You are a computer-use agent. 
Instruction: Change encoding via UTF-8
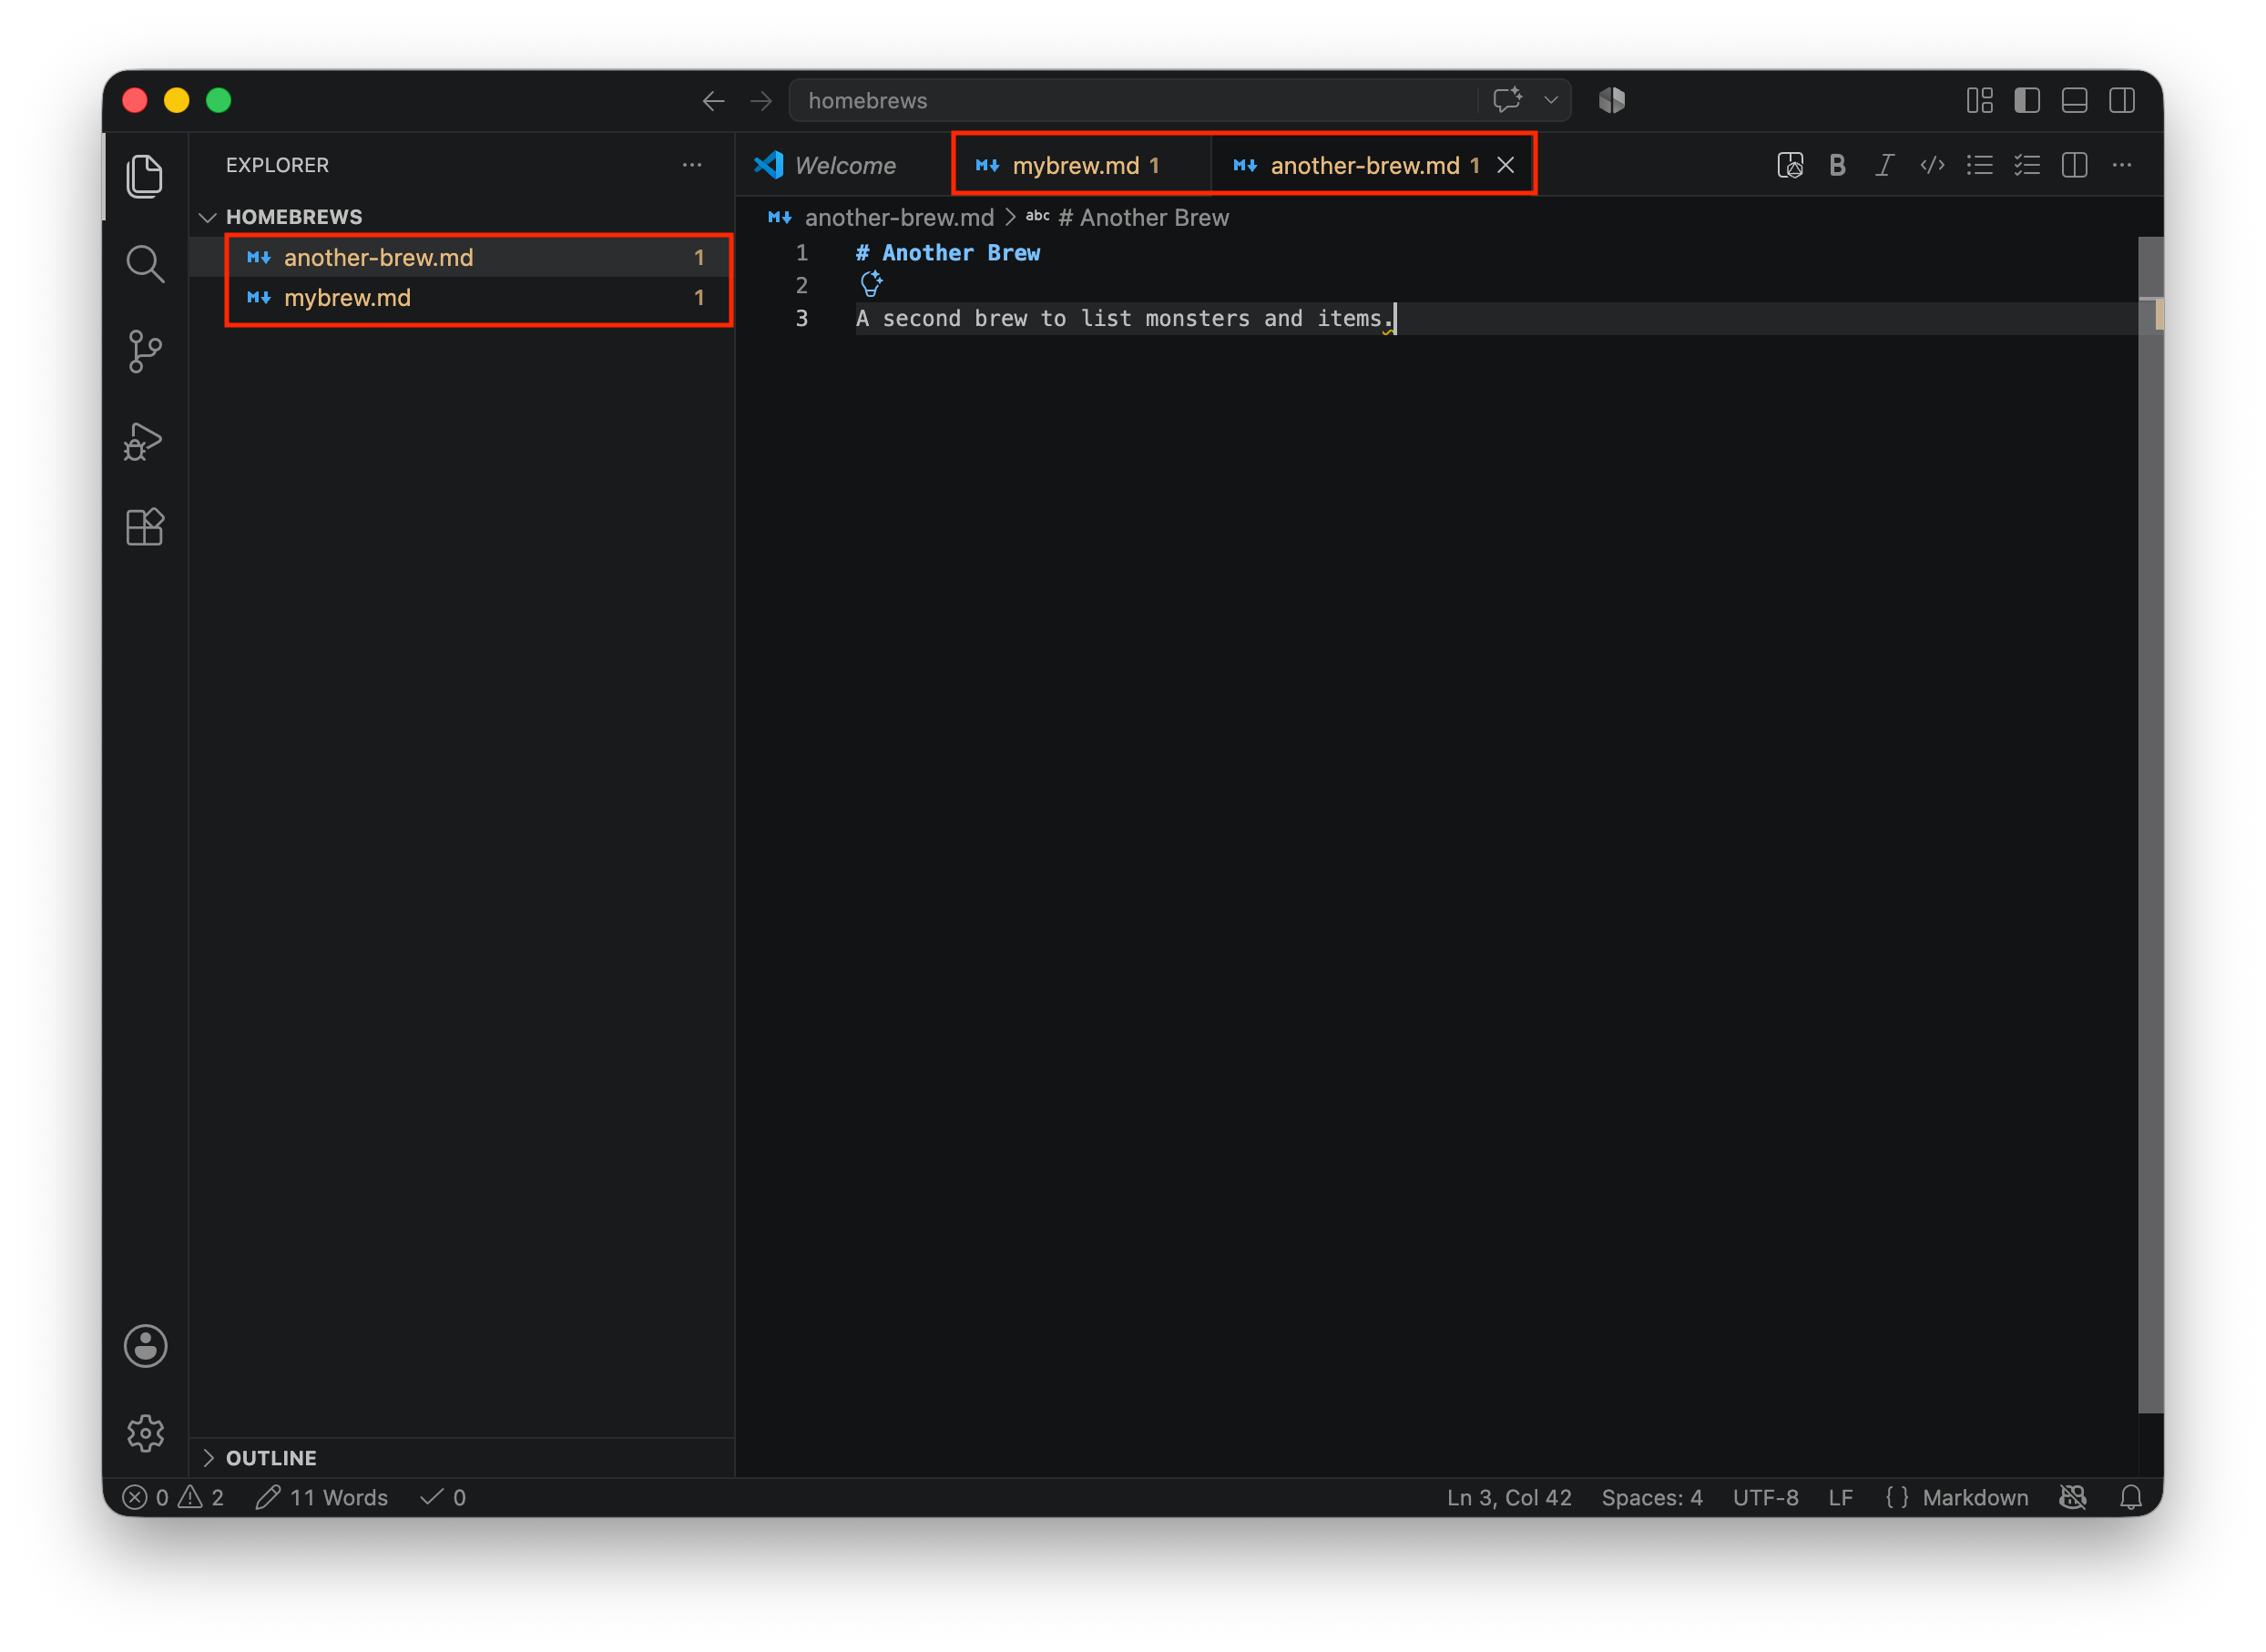(x=1765, y=1496)
